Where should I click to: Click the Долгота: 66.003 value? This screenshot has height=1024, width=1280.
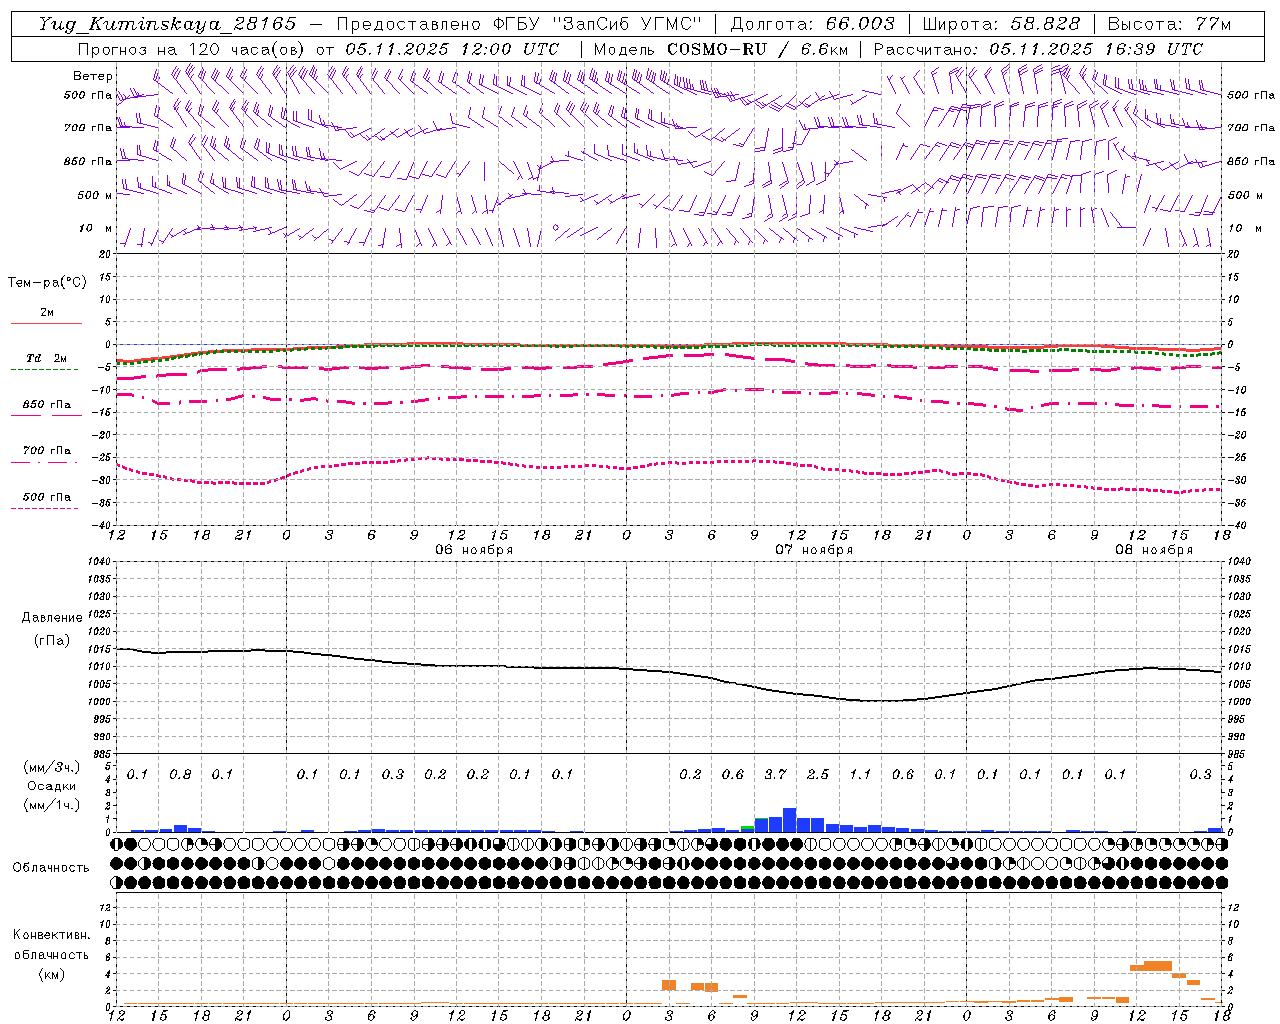pos(813,24)
